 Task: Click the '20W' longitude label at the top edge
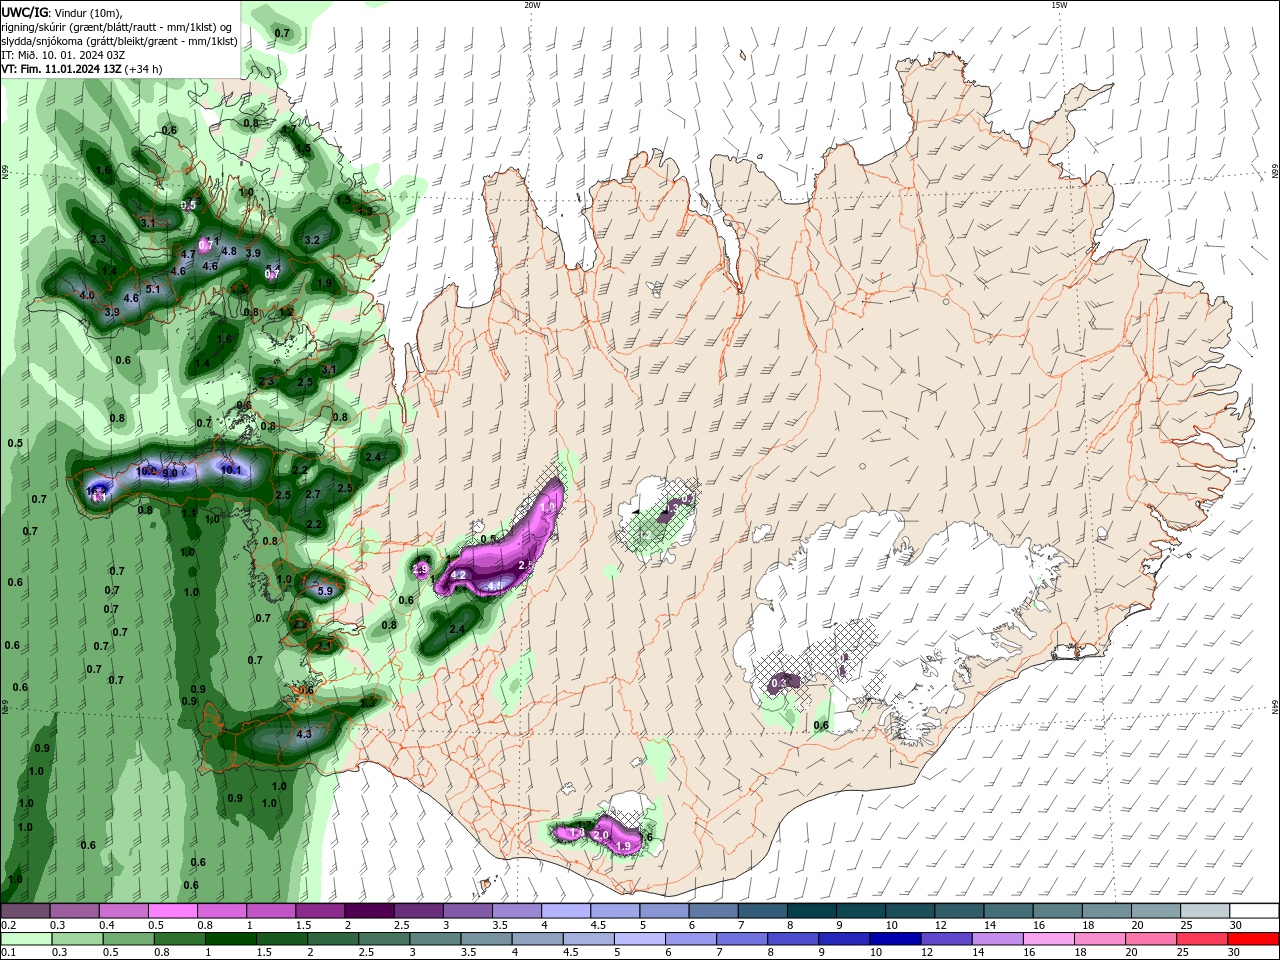[532, 5]
